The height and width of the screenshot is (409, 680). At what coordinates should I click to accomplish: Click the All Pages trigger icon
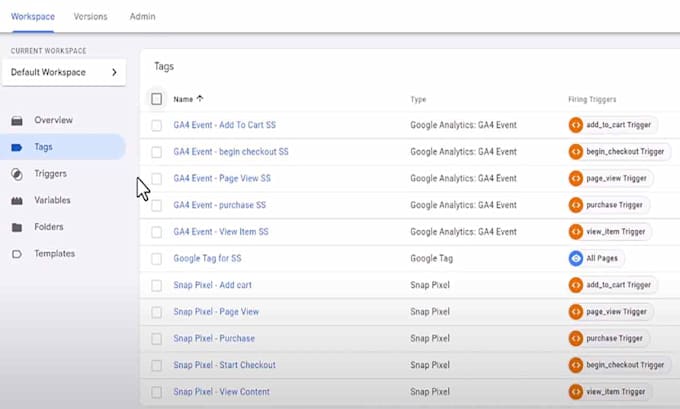coord(575,258)
